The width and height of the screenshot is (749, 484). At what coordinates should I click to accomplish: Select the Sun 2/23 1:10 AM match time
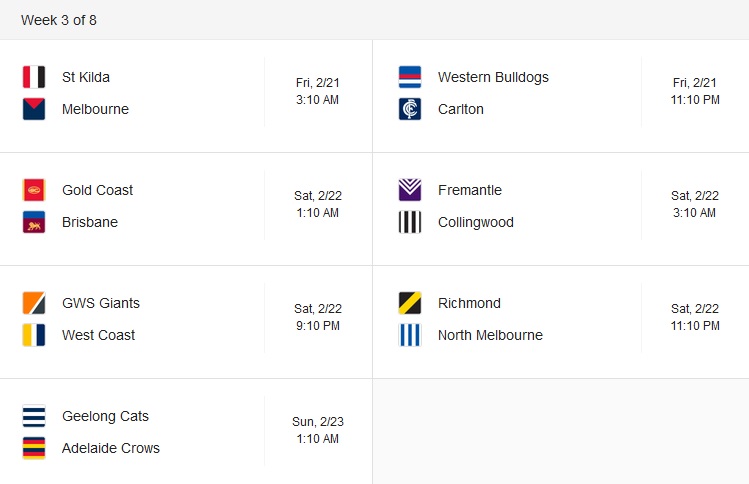coord(317,430)
